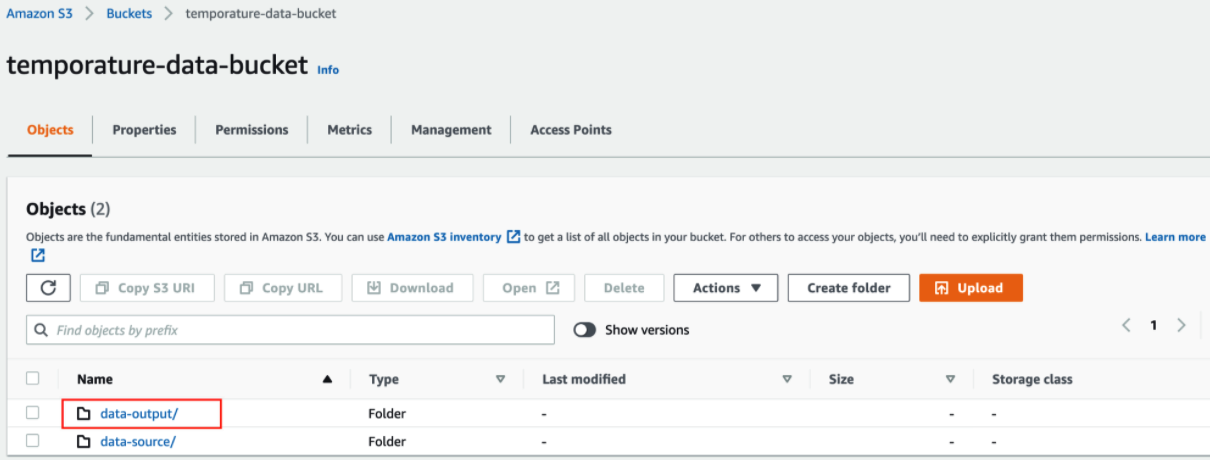Click the Upload button
The image size is (1210, 460).
[971, 288]
